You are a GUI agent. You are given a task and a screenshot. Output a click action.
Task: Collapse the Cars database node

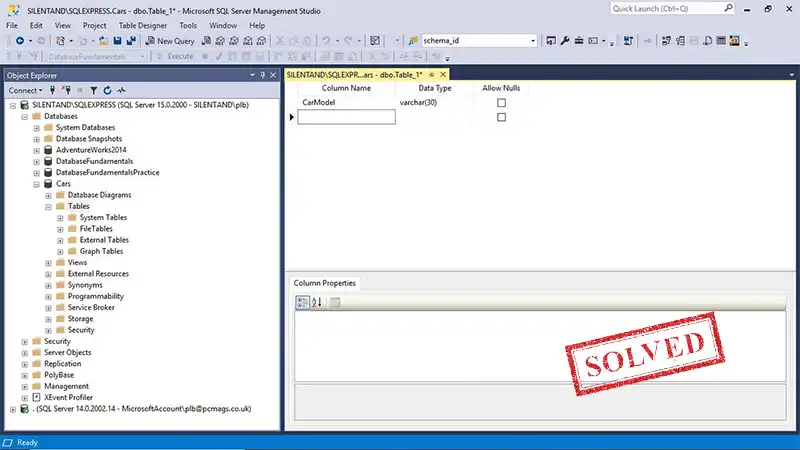36,184
